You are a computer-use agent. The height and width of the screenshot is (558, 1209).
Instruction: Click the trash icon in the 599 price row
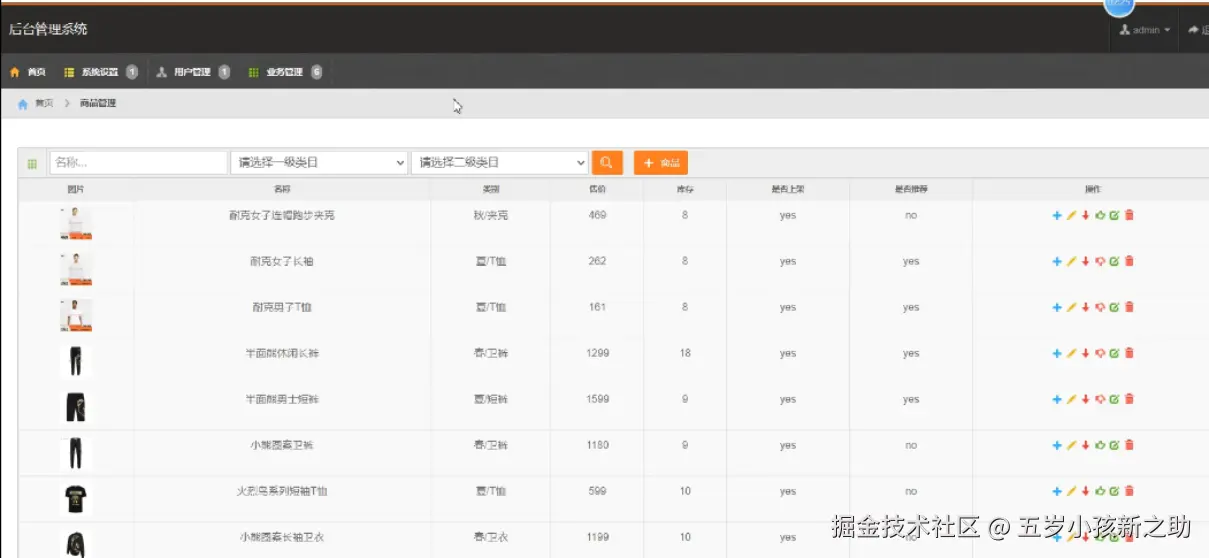click(x=1129, y=491)
